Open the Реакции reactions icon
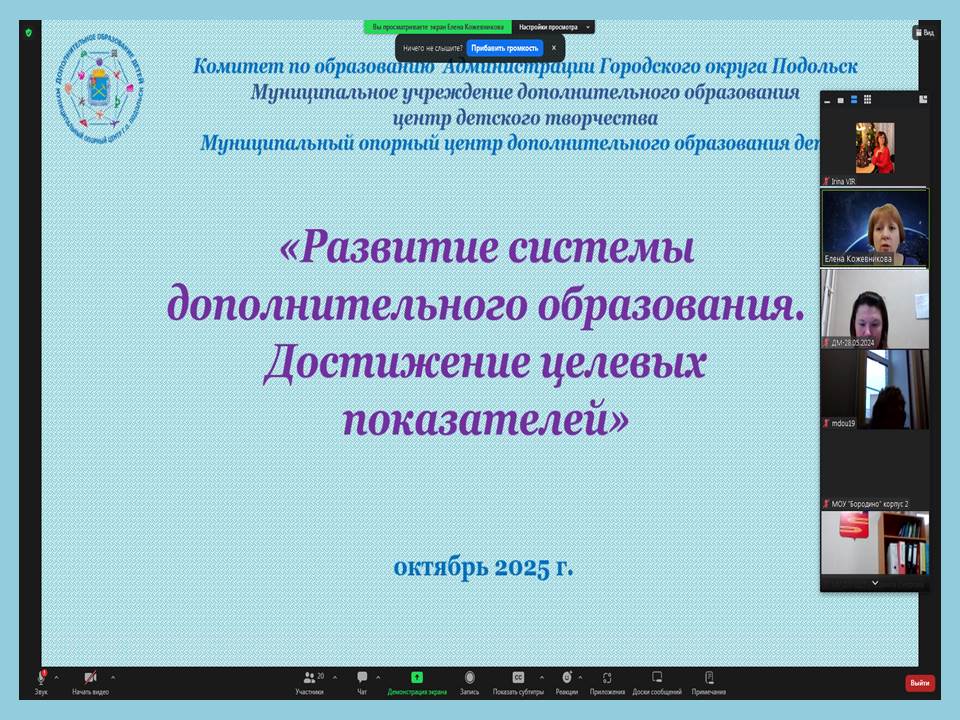This screenshot has width=960, height=720. 566,678
